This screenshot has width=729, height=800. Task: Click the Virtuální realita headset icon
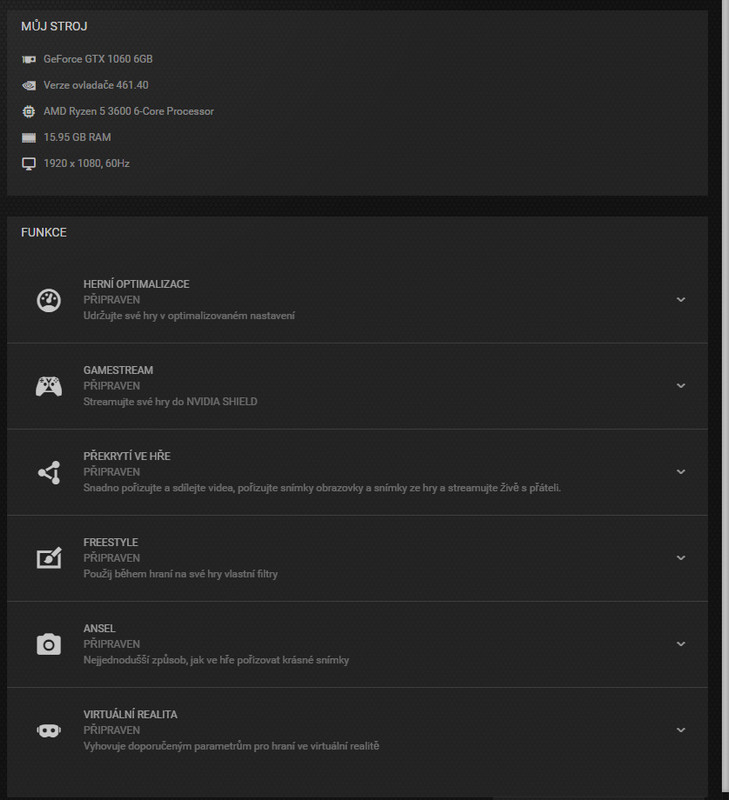[x=48, y=731]
